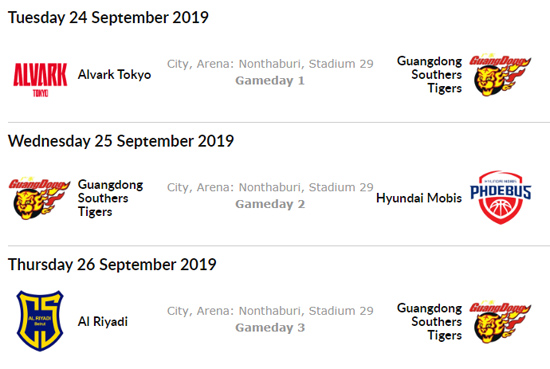The width and height of the screenshot is (550, 369).
Task: Click Guangdong Southers Tigers name in Gameday 1
Action: (429, 75)
